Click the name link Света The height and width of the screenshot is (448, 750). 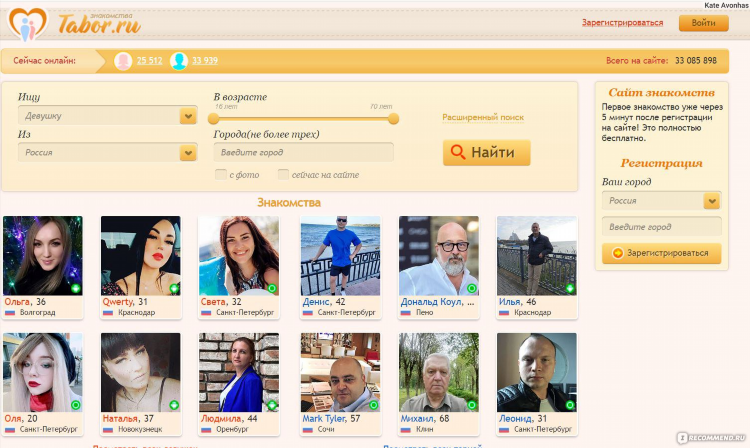pos(213,302)
